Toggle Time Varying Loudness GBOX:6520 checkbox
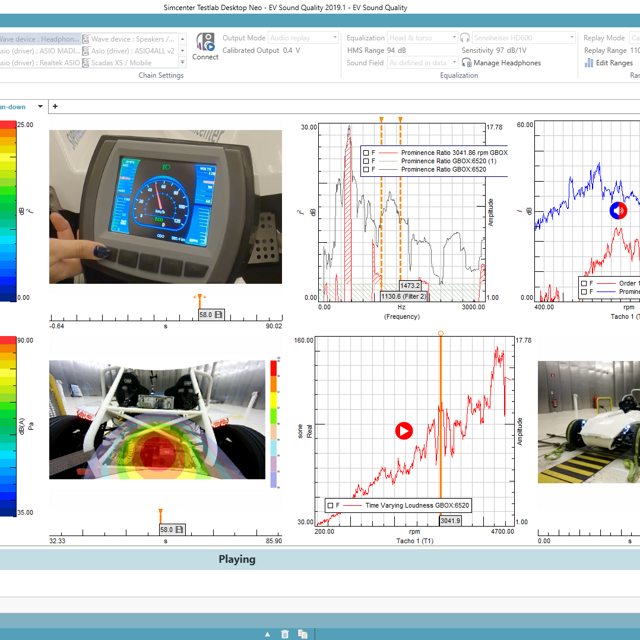The width and height of the screenshot is (640, 640). [330, 505]
